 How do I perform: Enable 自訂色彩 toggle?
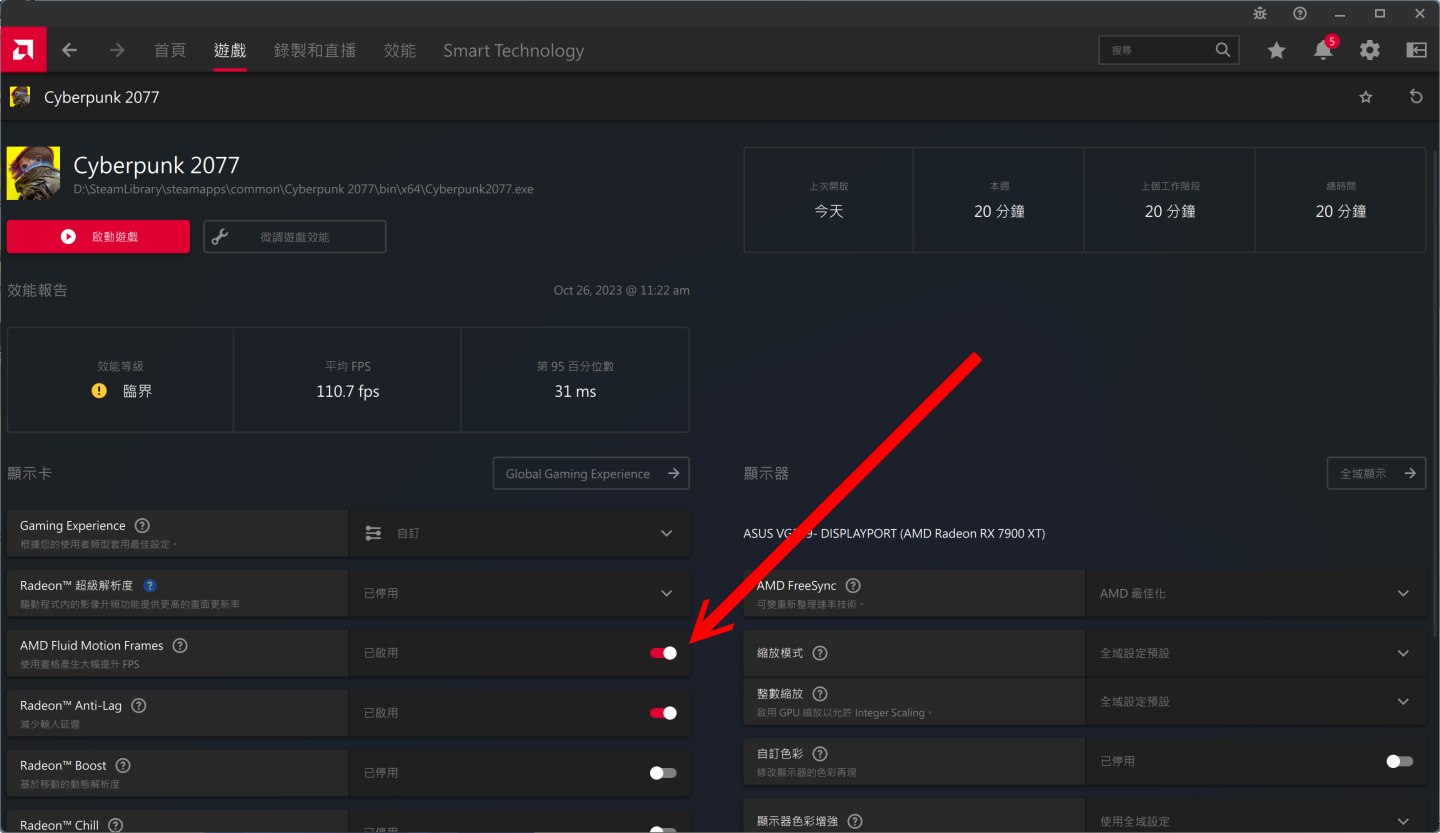pos(1400,761)
